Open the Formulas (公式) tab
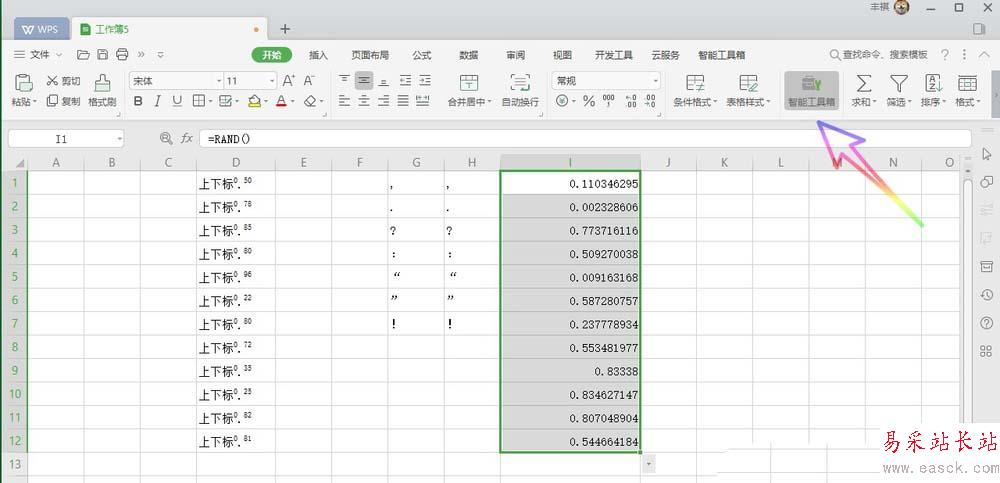 pos(422,55)
